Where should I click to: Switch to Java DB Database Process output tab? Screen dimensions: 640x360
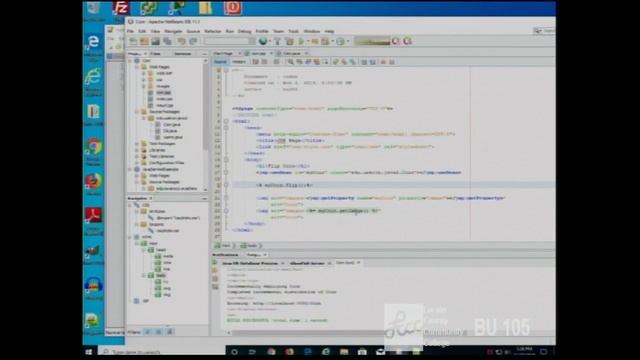click(250, 263)
